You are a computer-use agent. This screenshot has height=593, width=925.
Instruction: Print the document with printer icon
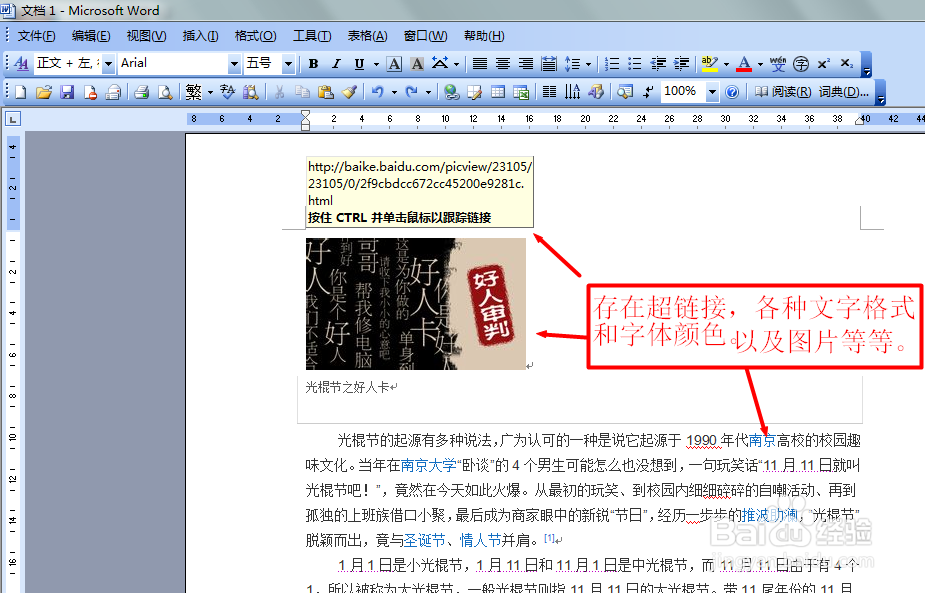coord(141,92)
